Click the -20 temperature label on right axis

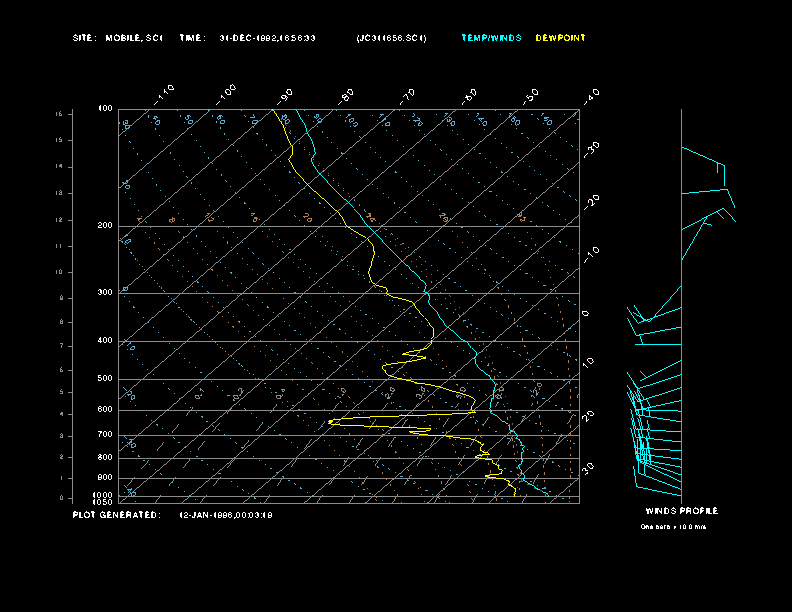pyautogui.click(x=591, y=202)
